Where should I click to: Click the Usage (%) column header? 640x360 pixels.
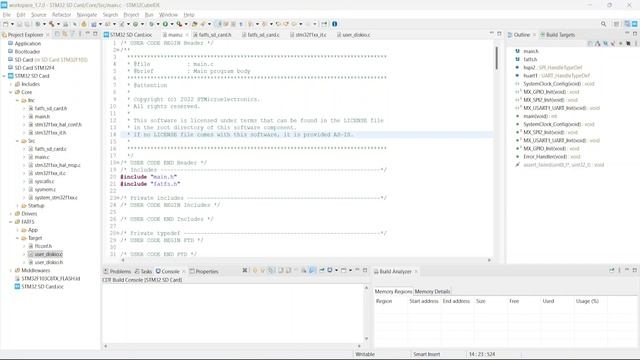click(587, 301)
